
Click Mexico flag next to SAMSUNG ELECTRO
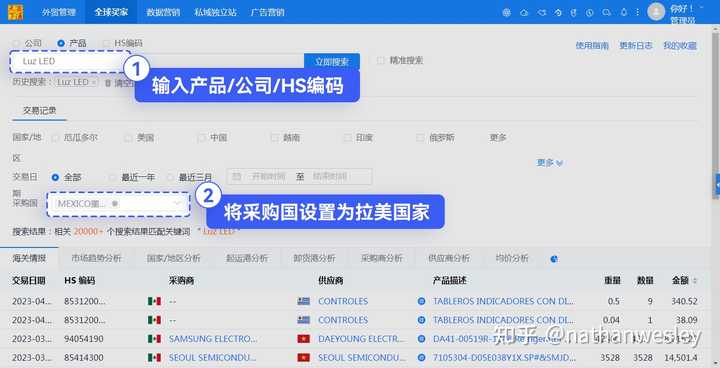pyautogui.click(x=154, y=339)
